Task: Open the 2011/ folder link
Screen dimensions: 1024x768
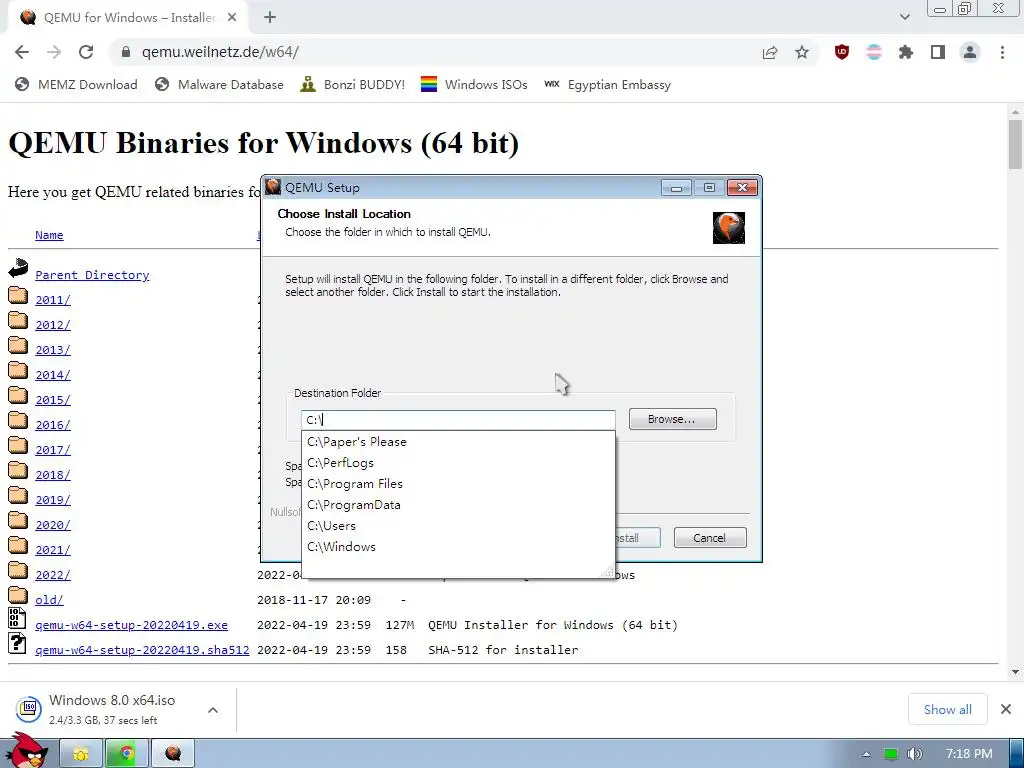Action: 53,300
